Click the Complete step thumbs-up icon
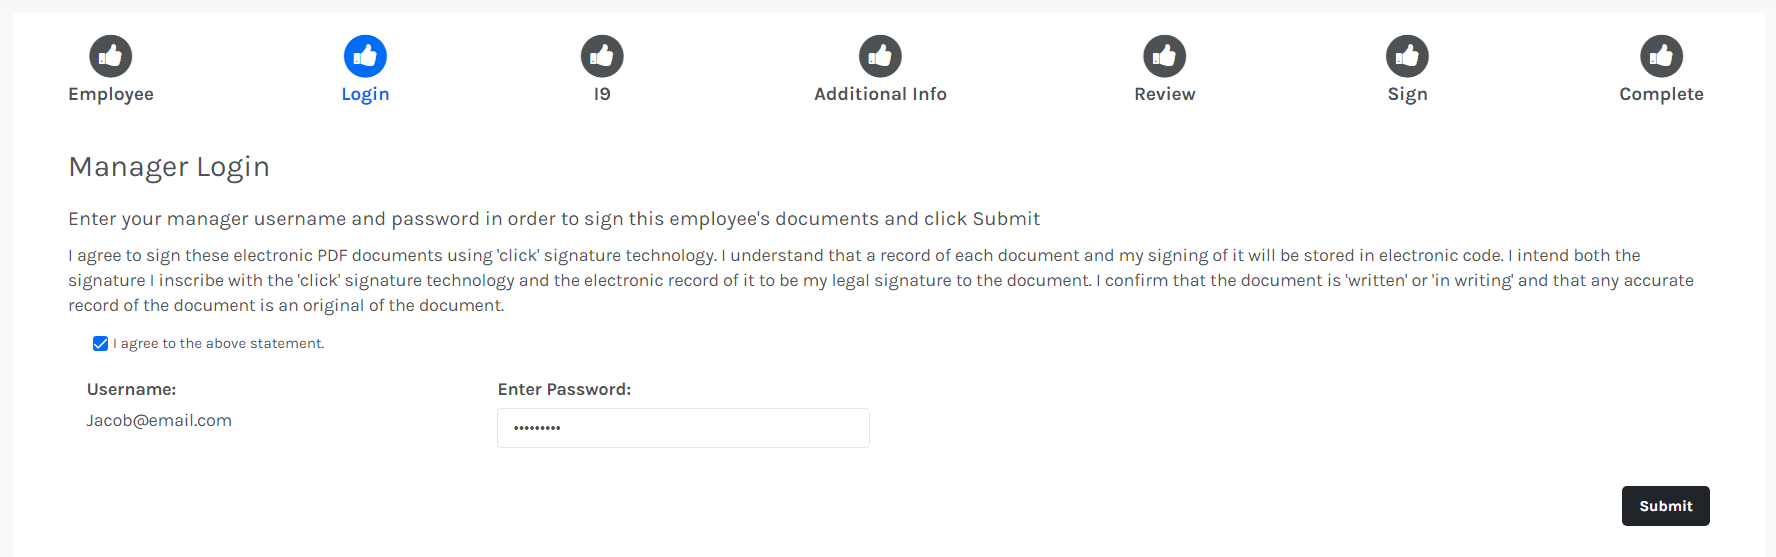This screenshot has height=557, width=1776. (x=1661, y=56)
